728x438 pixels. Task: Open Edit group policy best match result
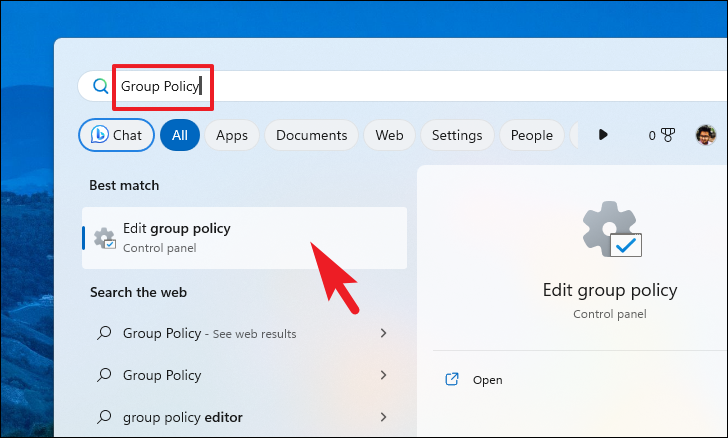coord(244,238)
